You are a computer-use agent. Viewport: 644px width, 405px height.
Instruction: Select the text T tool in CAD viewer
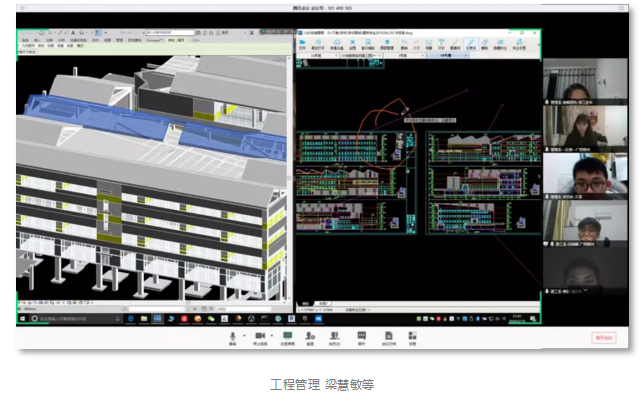[441, 42]
